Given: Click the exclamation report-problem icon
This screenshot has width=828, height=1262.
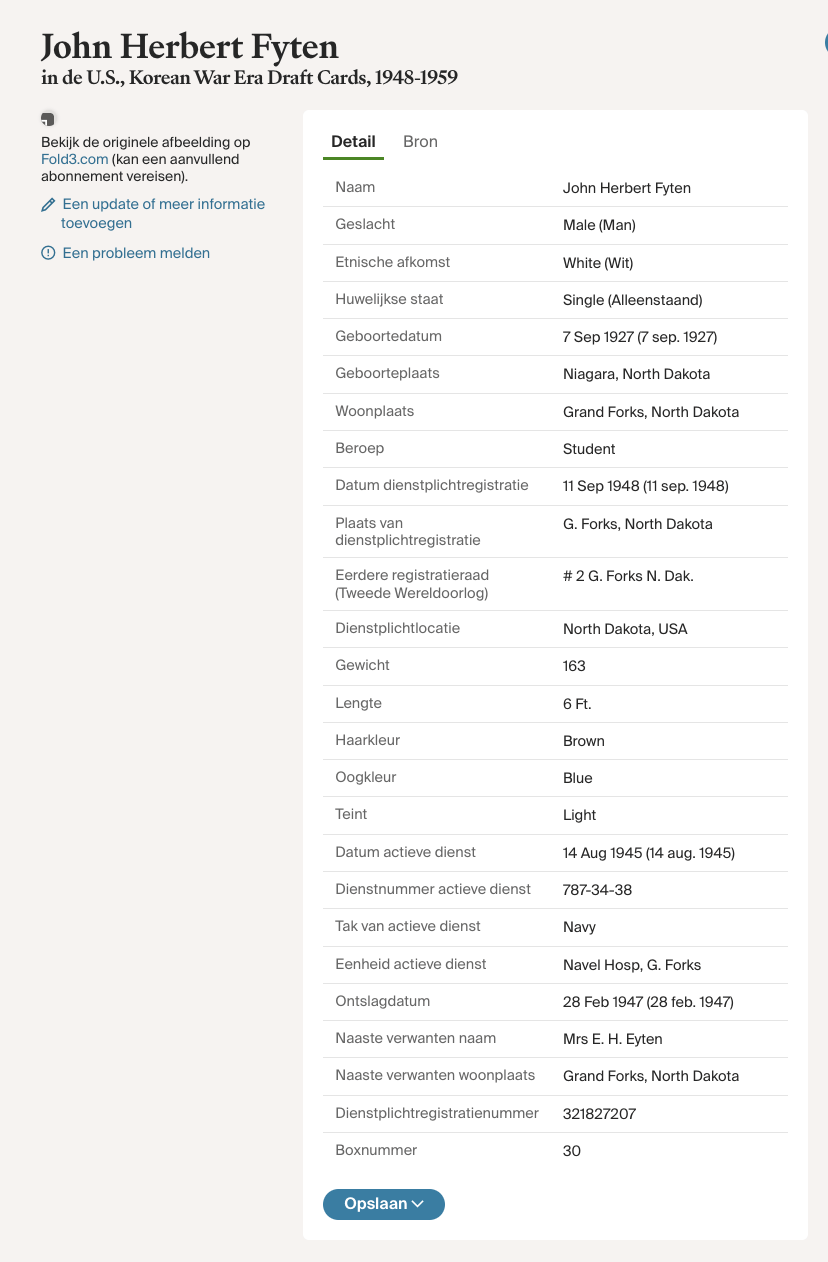Looking at the screenshot, I should coord(48,254).
